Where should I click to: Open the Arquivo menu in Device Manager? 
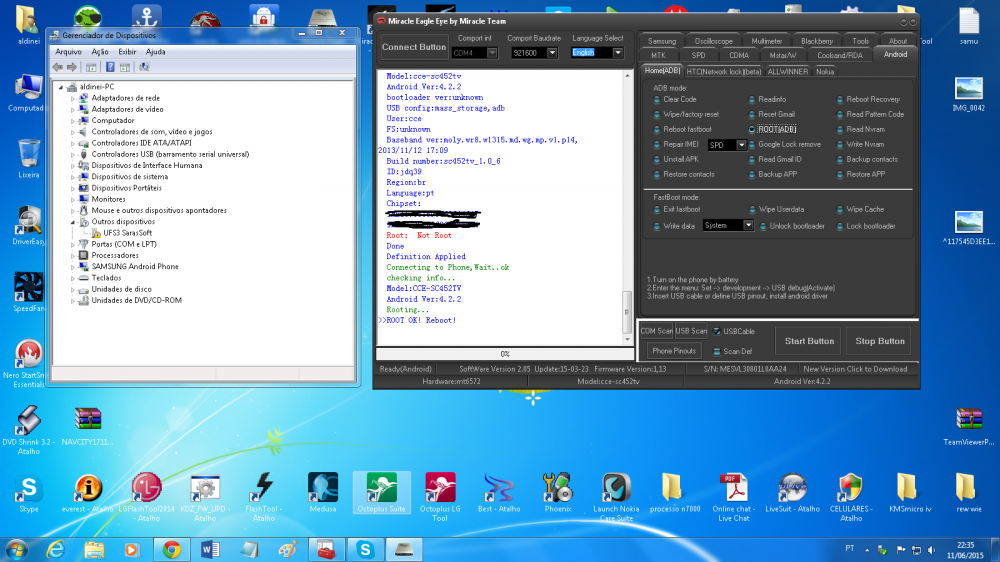click(x=68, y=52)
